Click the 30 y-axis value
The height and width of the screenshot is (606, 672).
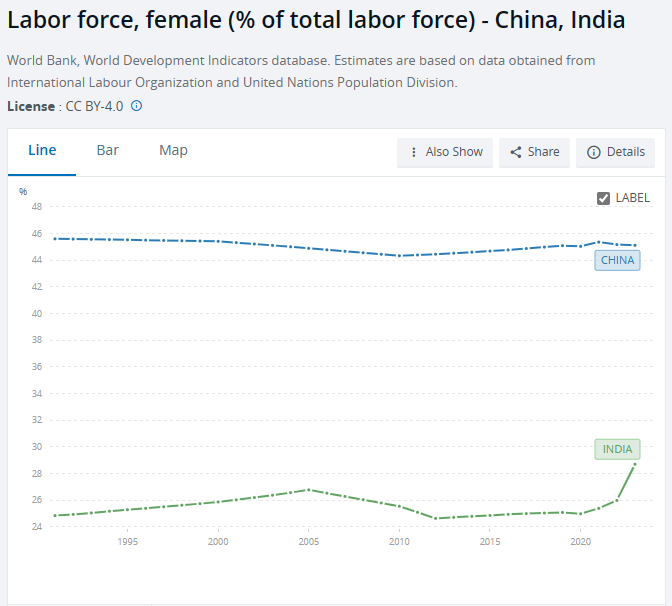37,447
